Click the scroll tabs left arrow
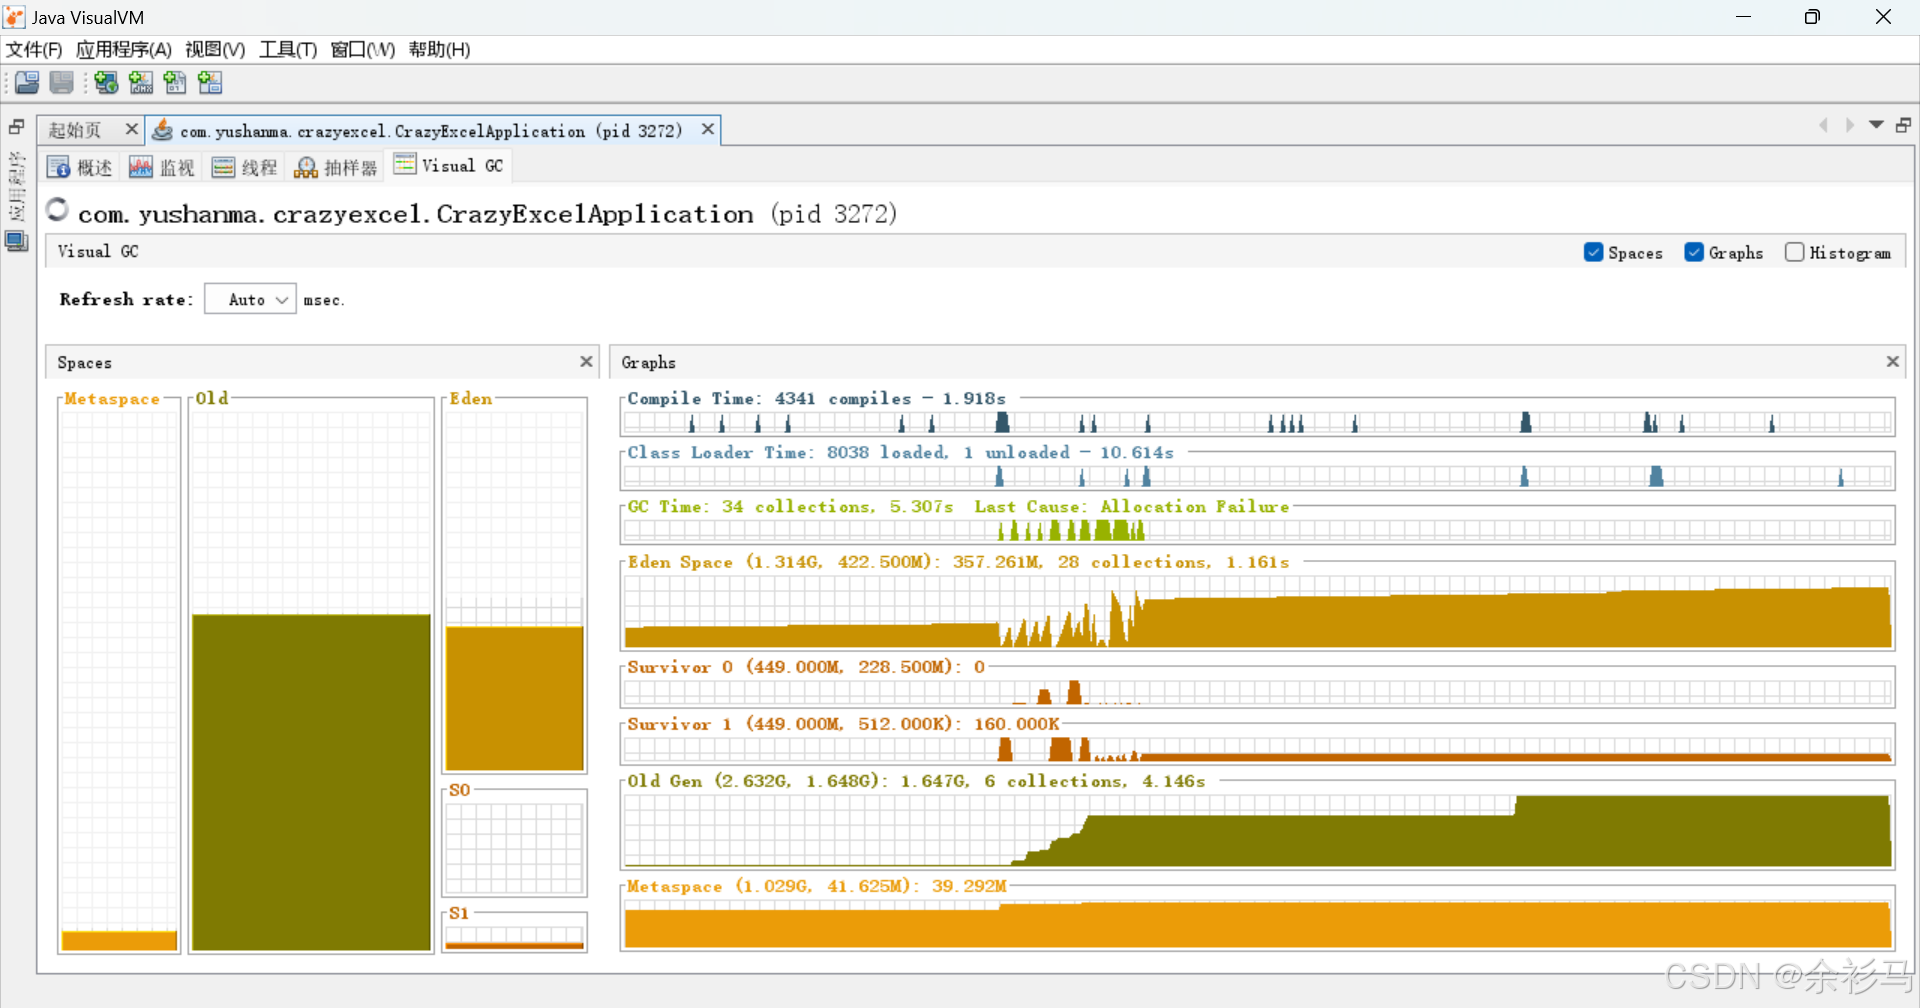The width and height of the screenshot is (1920, 1008). [1823, 125]
